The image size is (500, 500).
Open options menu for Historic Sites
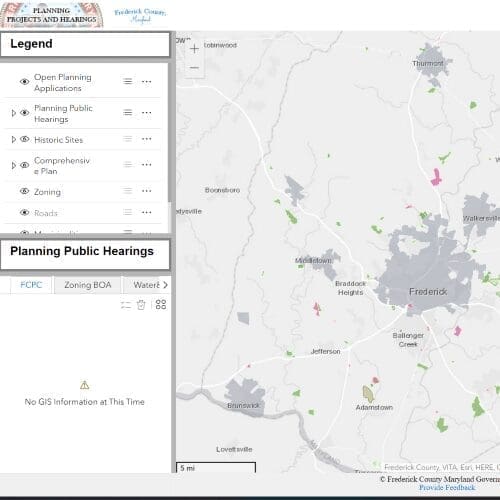tap(146, 139)
